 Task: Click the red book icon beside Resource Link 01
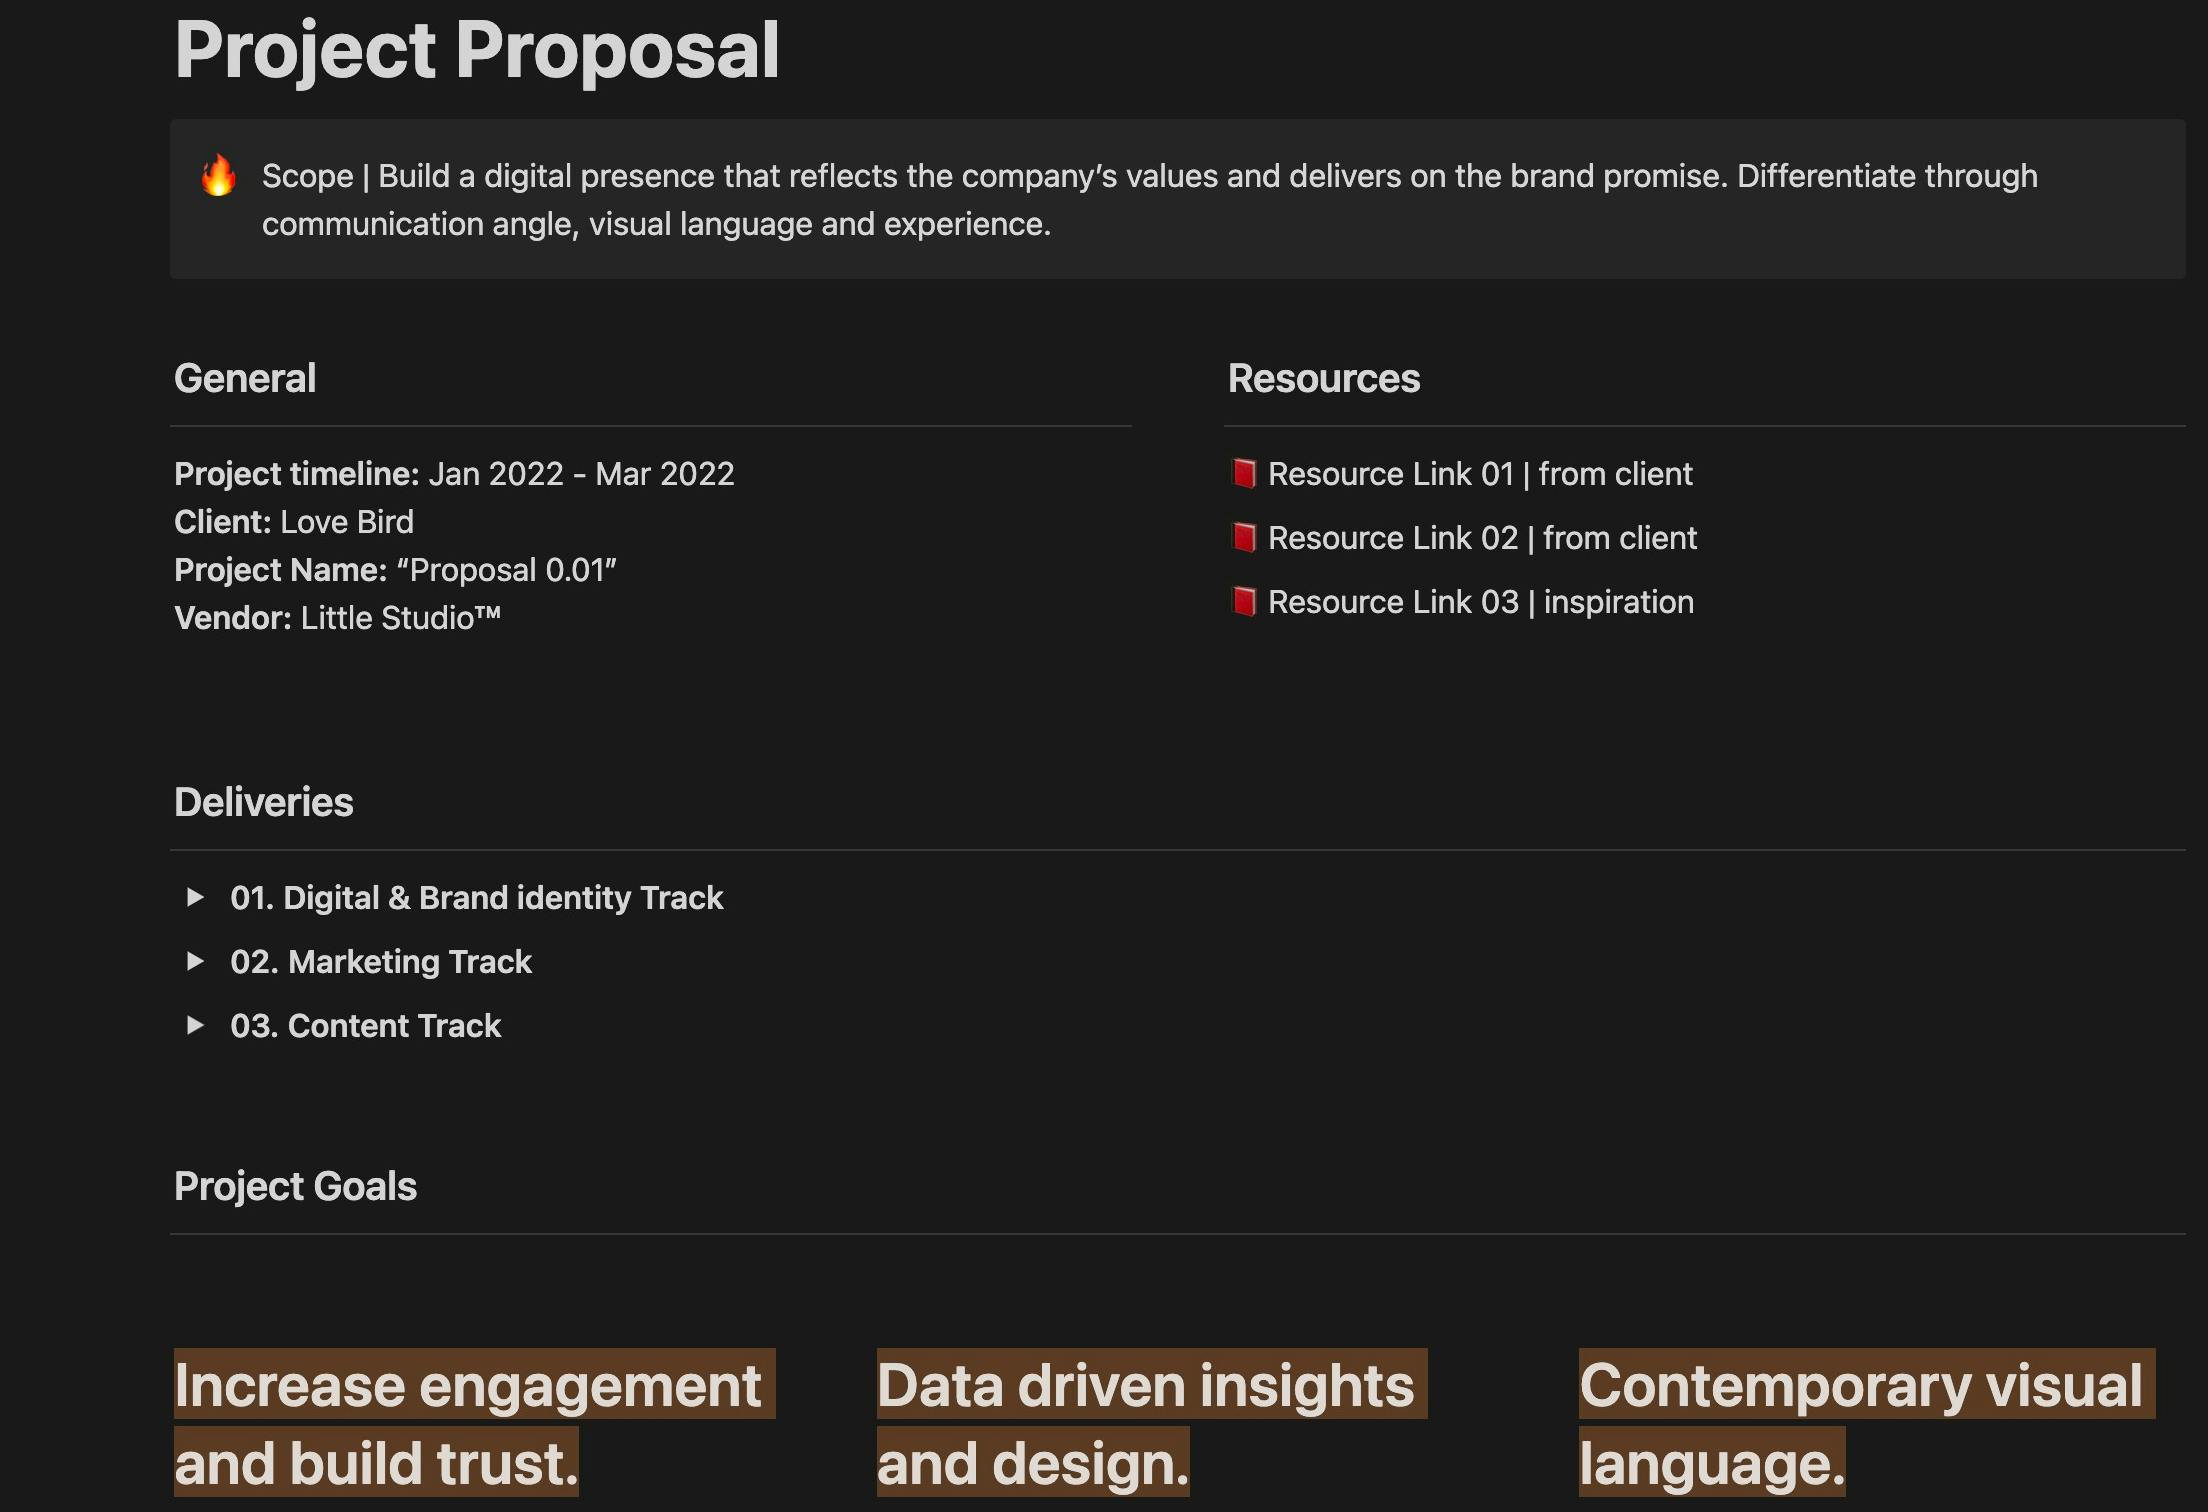click(1244, 475)
